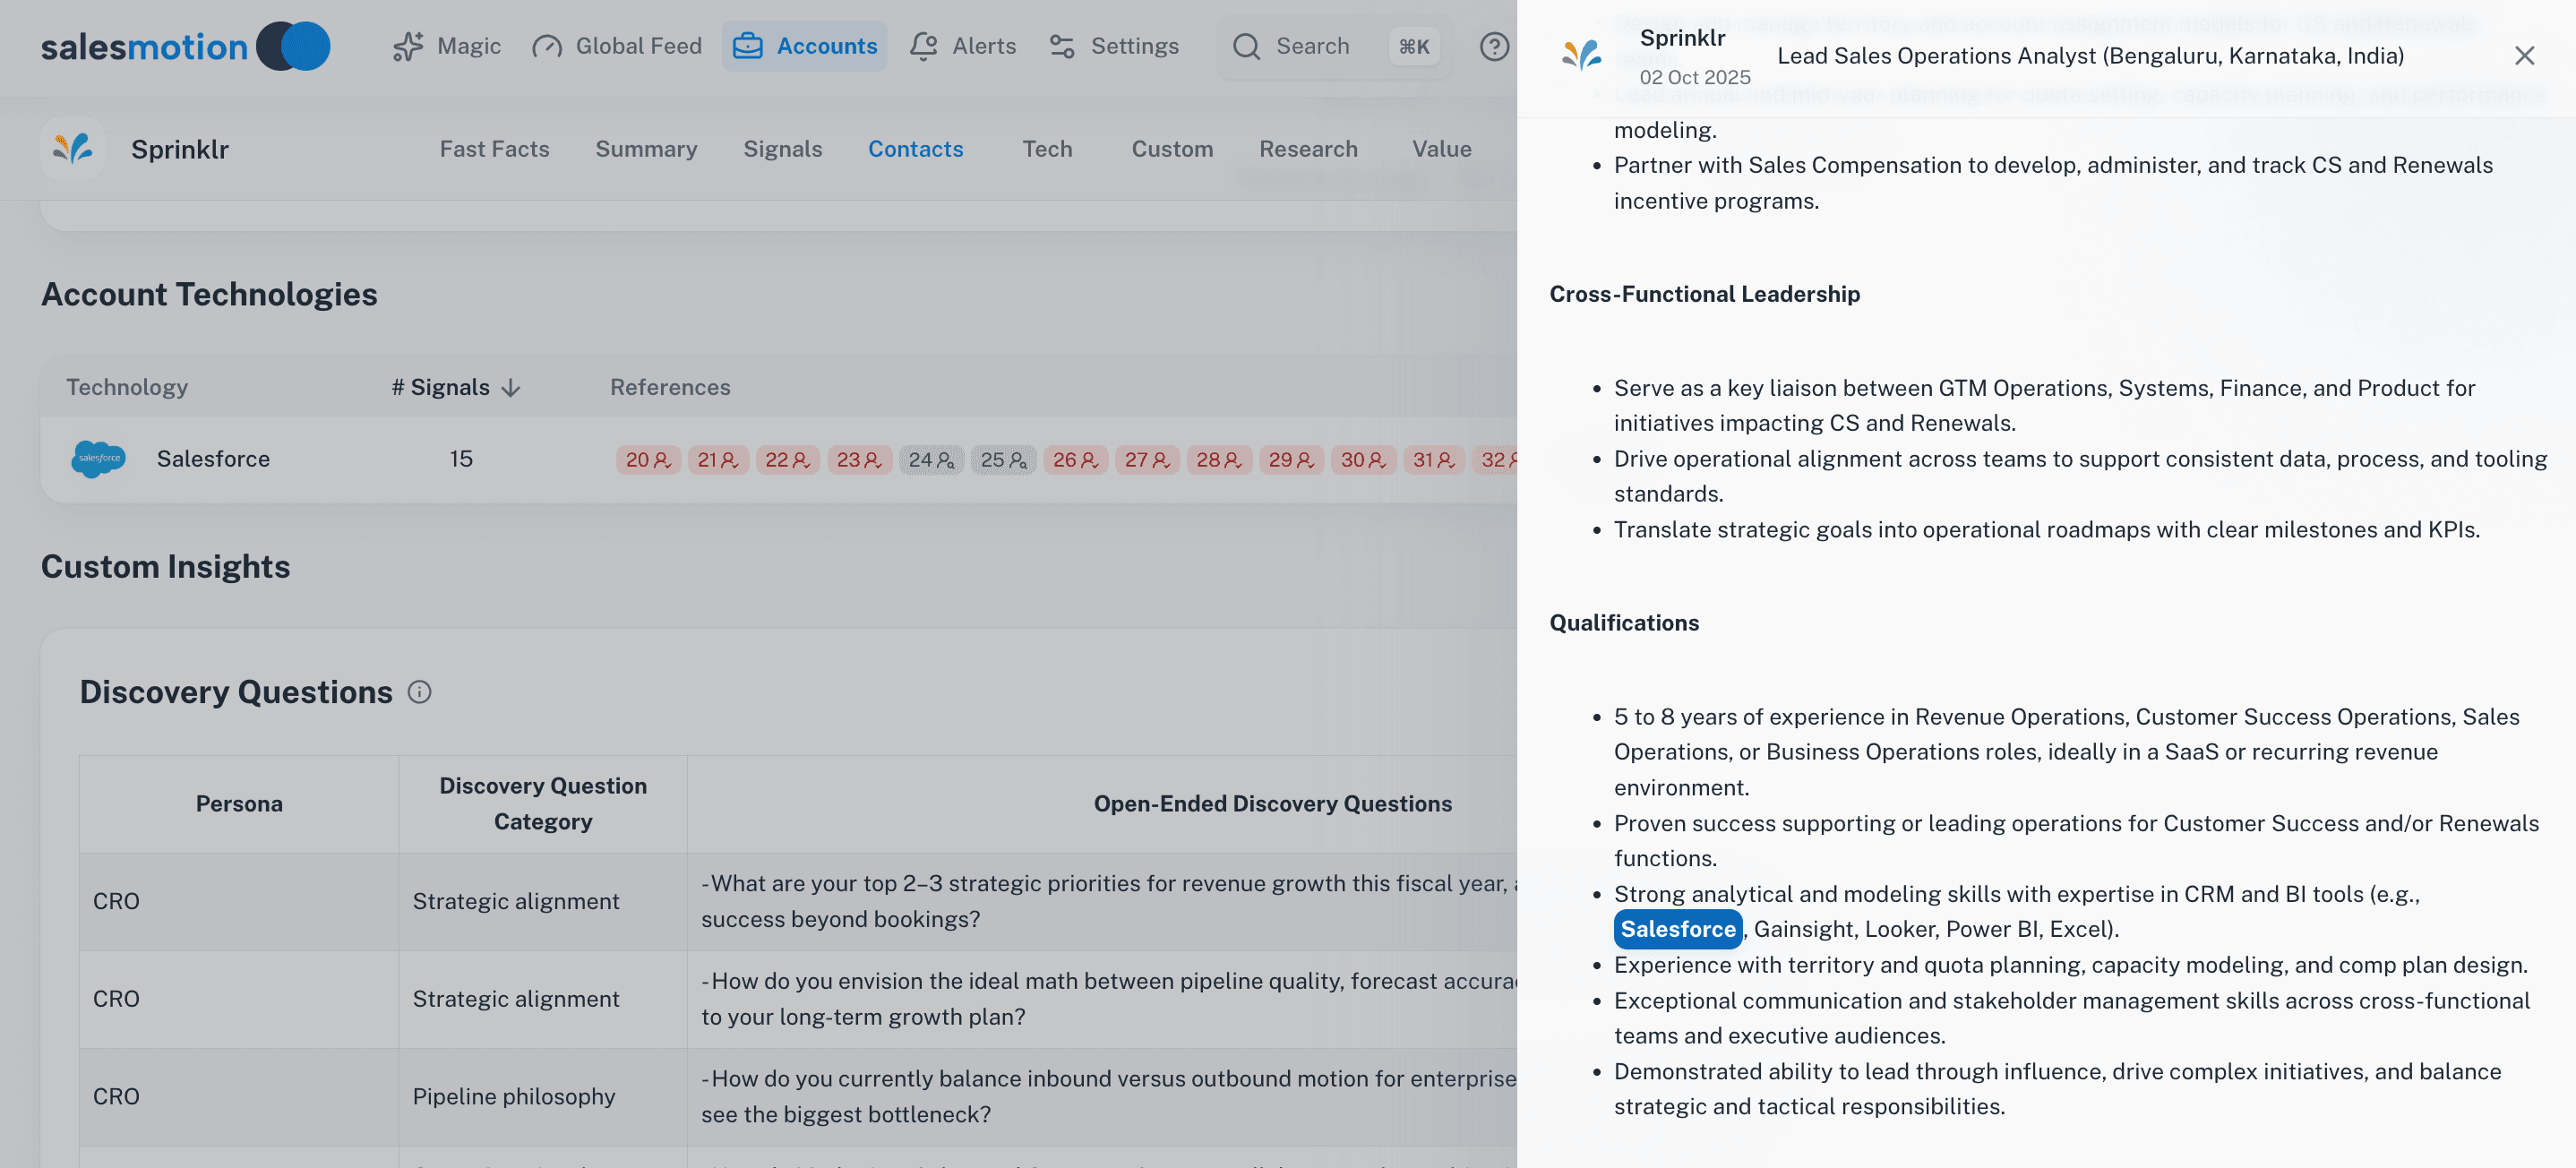Click the Magic sparkle icon
This screenshot has width=2576, height=1168.
point(408,46)
